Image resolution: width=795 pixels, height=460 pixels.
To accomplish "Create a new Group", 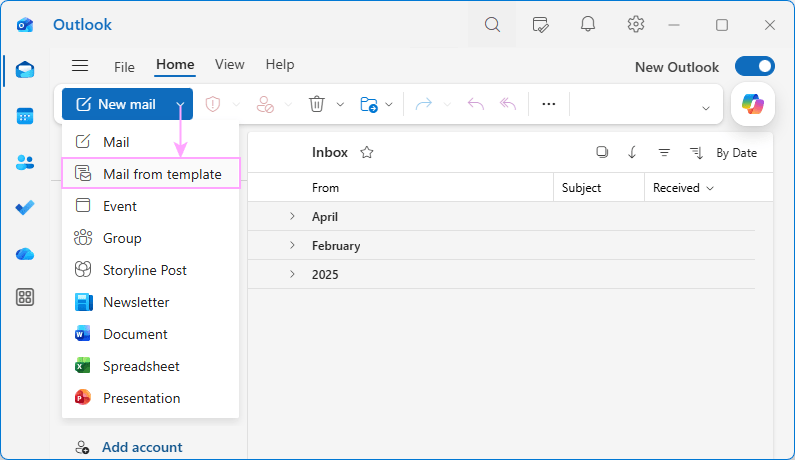I will 150,238.
